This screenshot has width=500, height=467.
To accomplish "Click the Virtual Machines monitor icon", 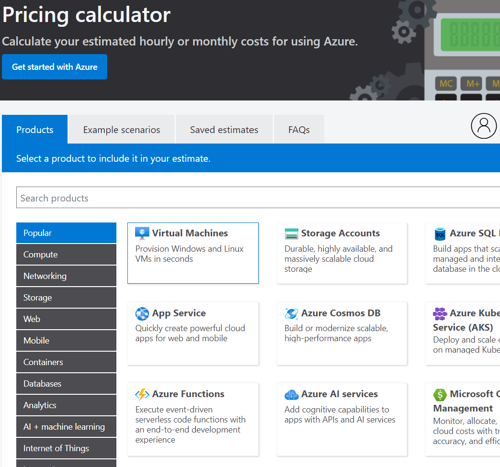I will coord(142,233).
